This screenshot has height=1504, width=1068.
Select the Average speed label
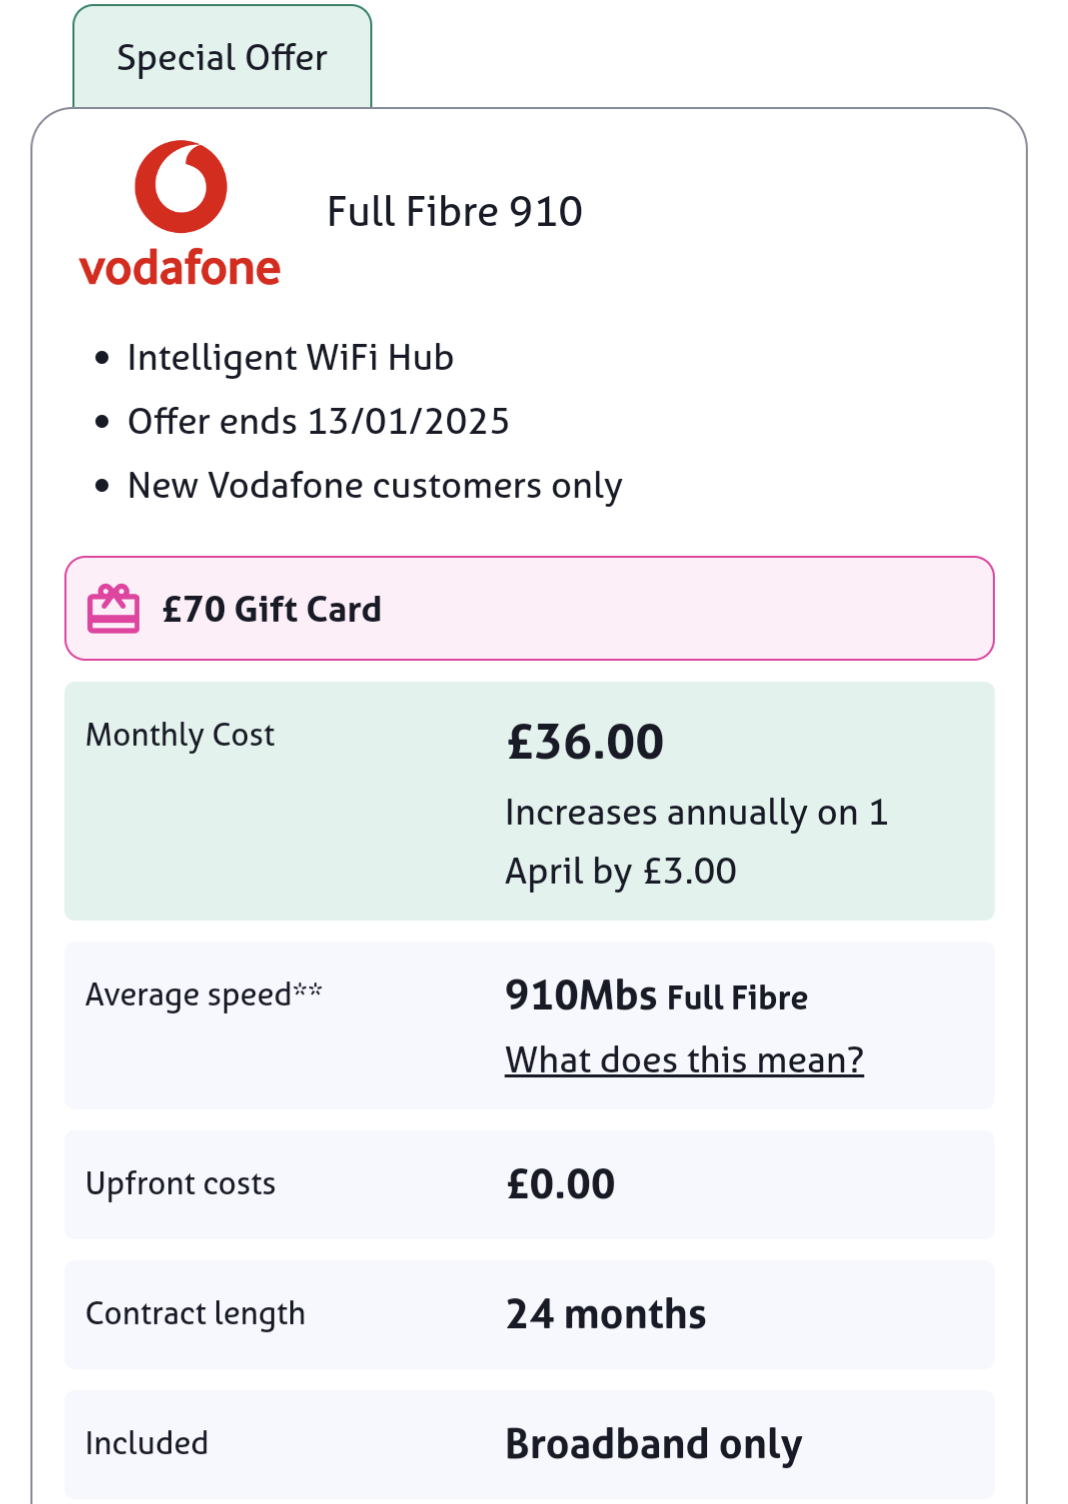pyautogui.click(x=204, y=995)
